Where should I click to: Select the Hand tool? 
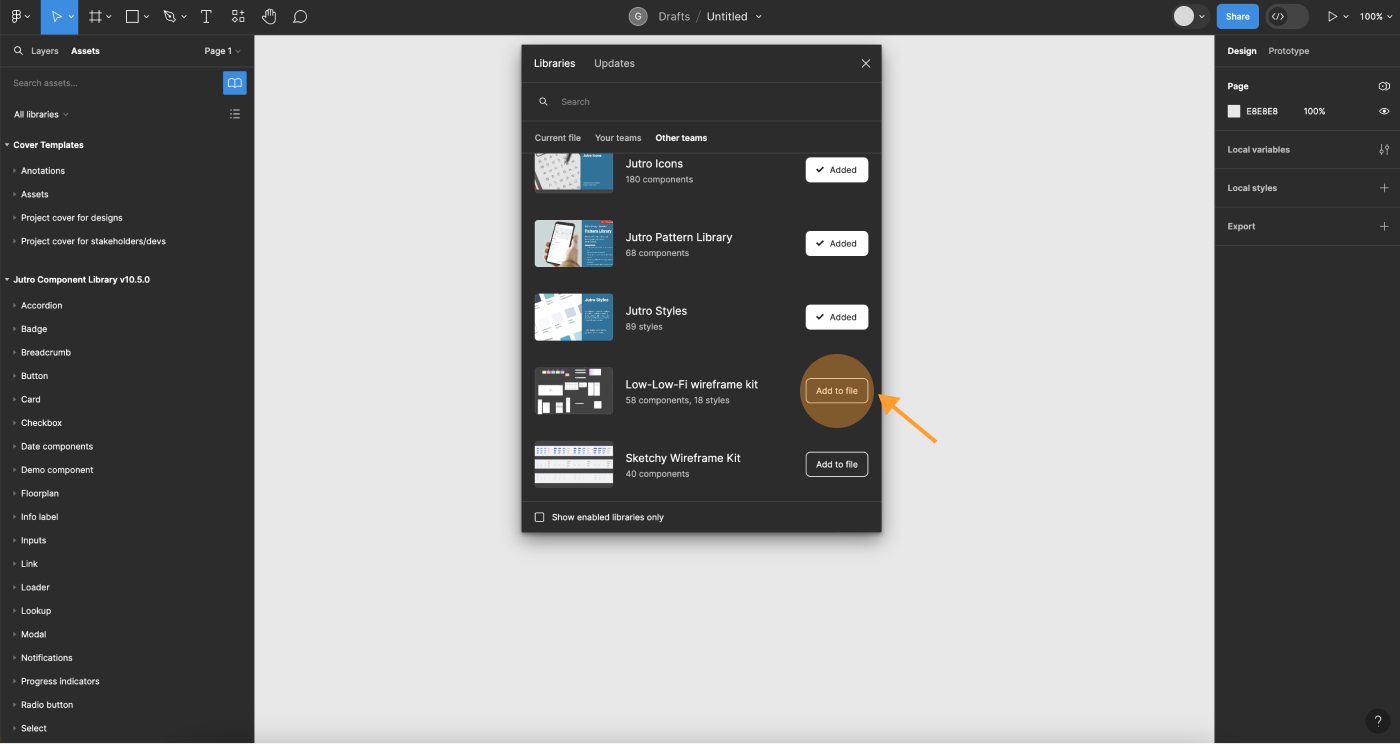coord(269,17)
